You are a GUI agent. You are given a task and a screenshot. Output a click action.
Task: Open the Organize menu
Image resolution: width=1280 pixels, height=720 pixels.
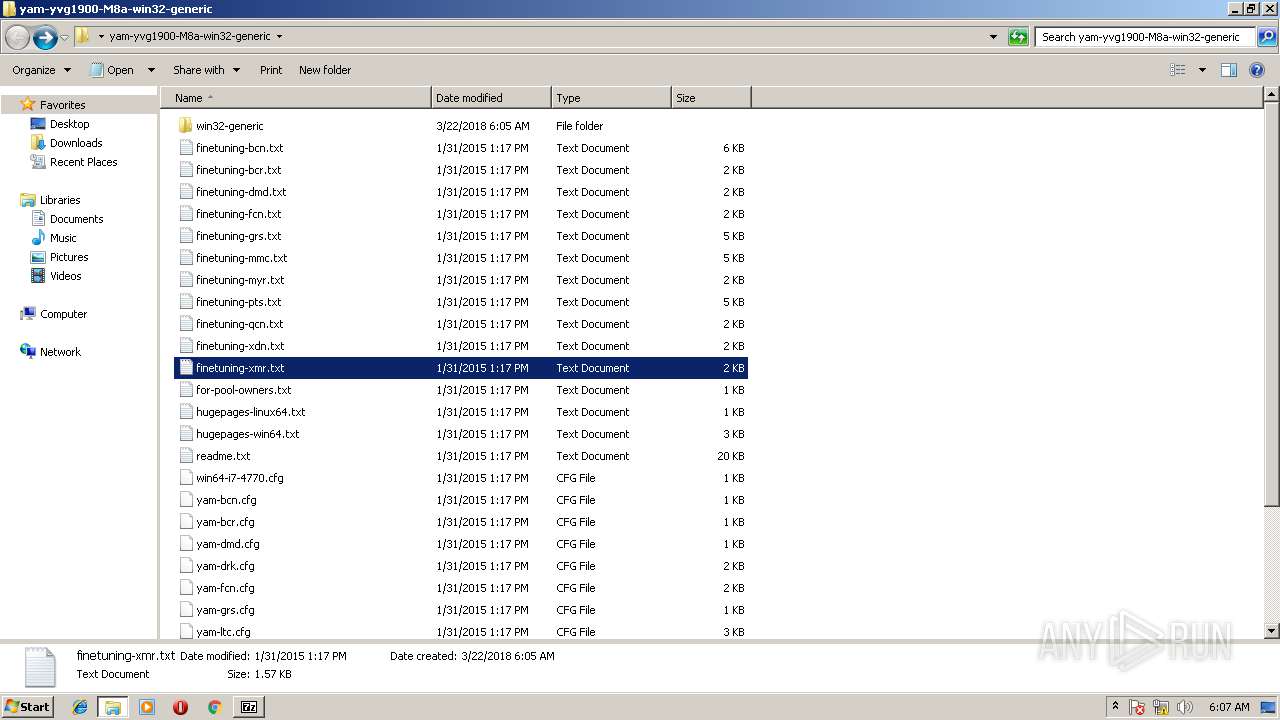click(41, 70)
